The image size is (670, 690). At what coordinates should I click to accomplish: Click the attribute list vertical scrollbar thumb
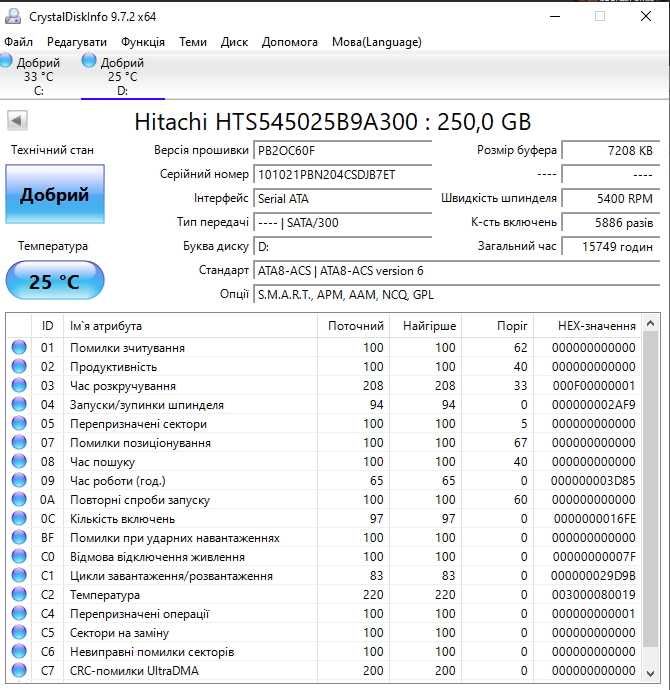click(x=651, y=489)
